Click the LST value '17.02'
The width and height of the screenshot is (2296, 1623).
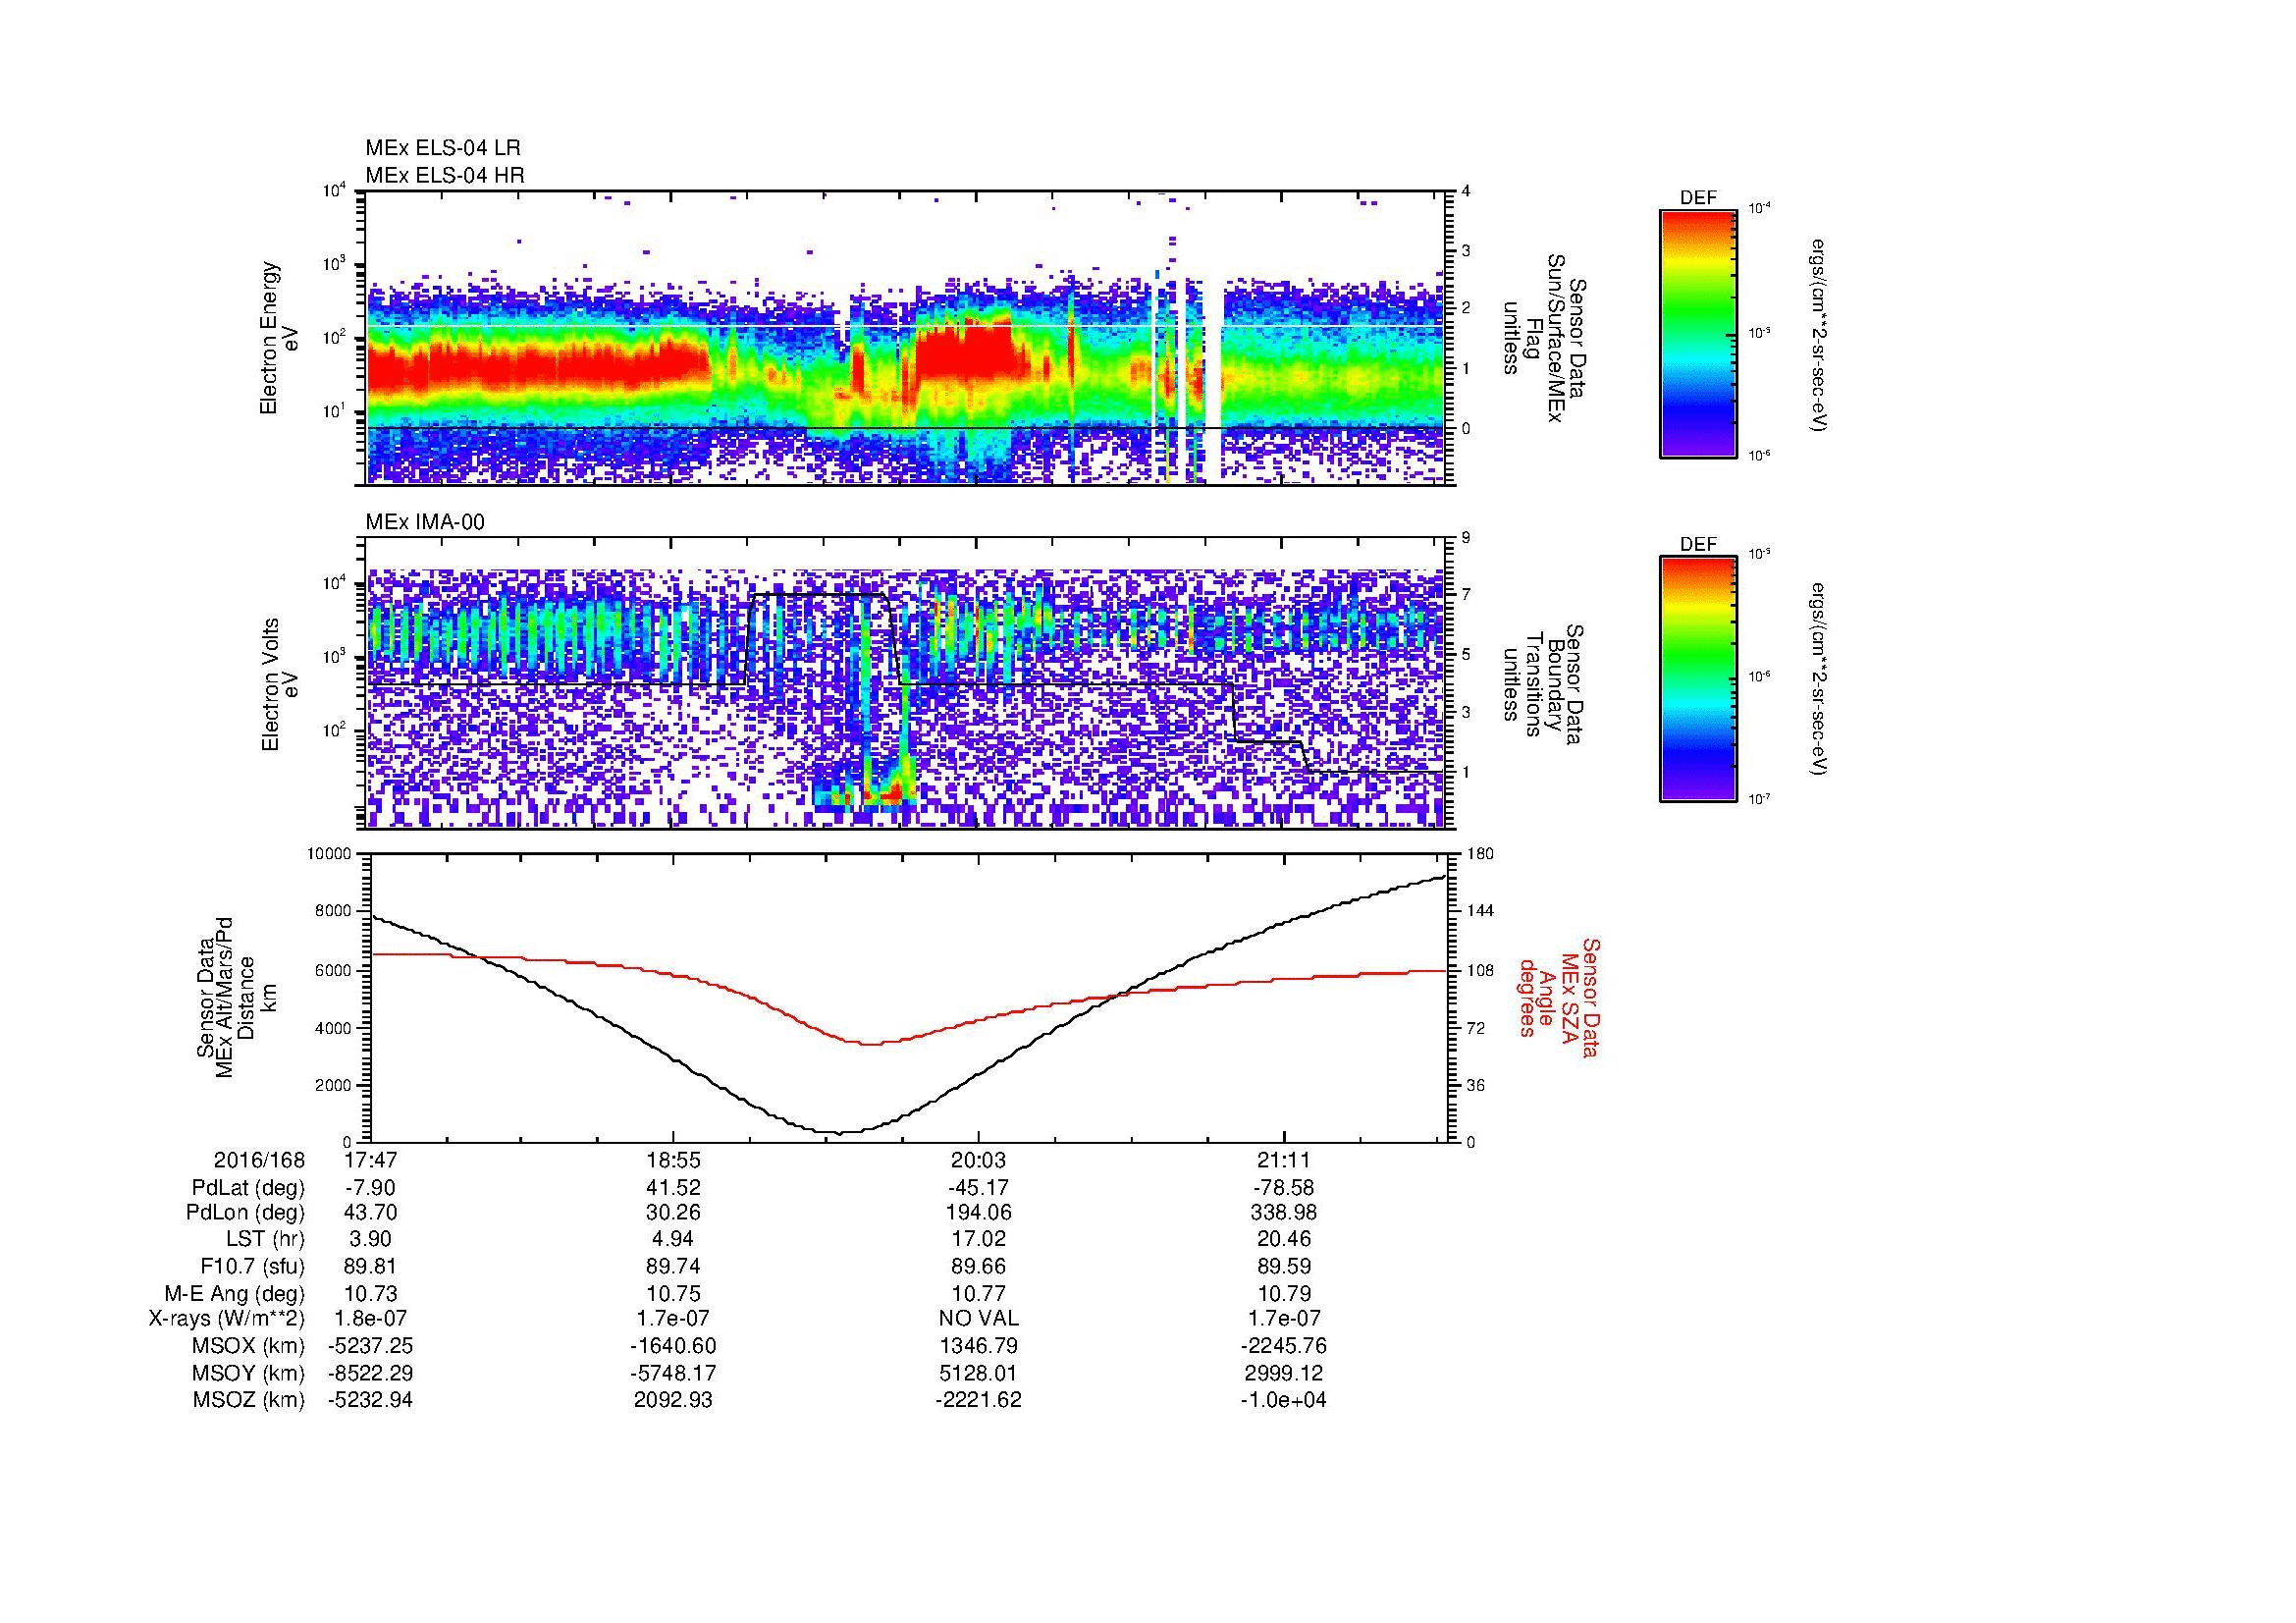(978, 1240)
